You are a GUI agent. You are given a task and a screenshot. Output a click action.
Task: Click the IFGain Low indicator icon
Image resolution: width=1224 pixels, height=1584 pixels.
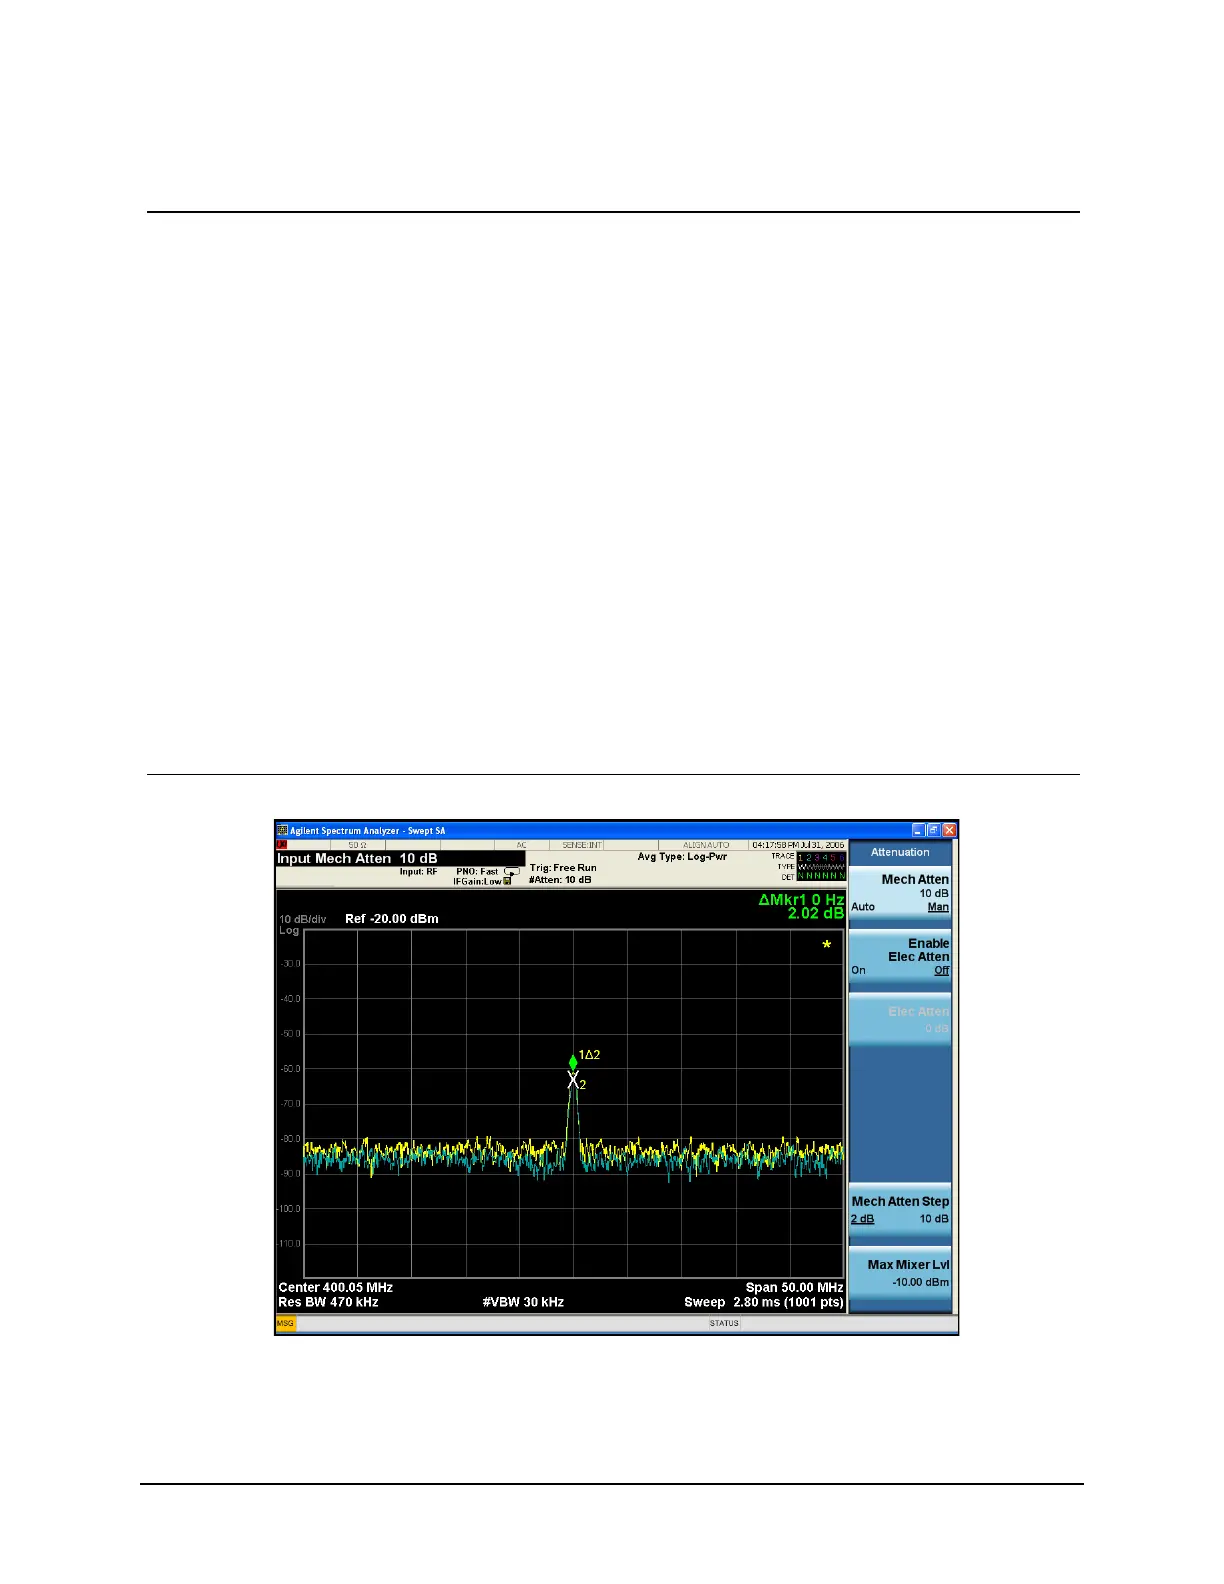click(x=508, y=881)
